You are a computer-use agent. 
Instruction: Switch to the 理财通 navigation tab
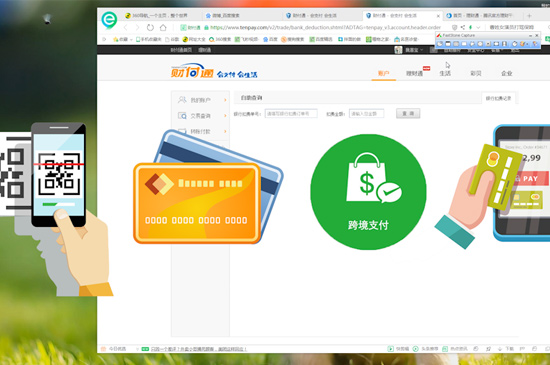tap(414, 73)
